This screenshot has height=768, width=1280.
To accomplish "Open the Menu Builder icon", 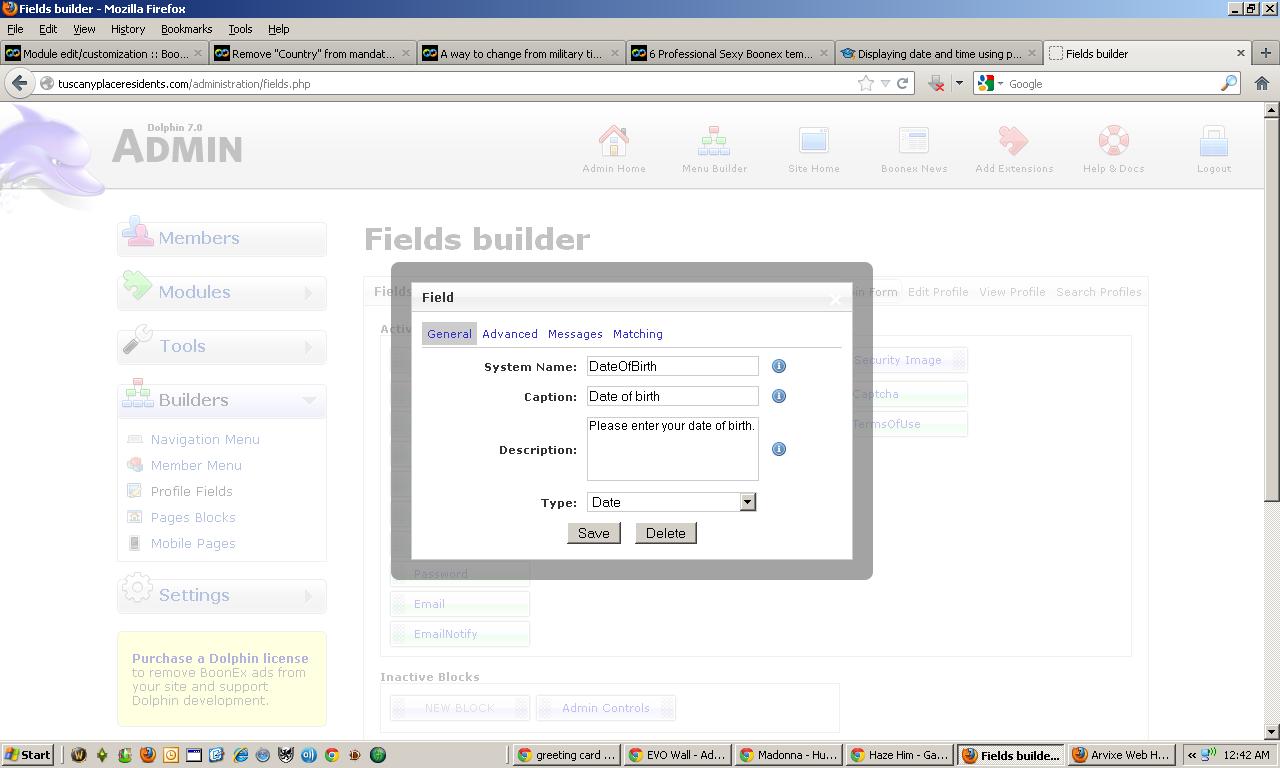I will tap(714, 142).
